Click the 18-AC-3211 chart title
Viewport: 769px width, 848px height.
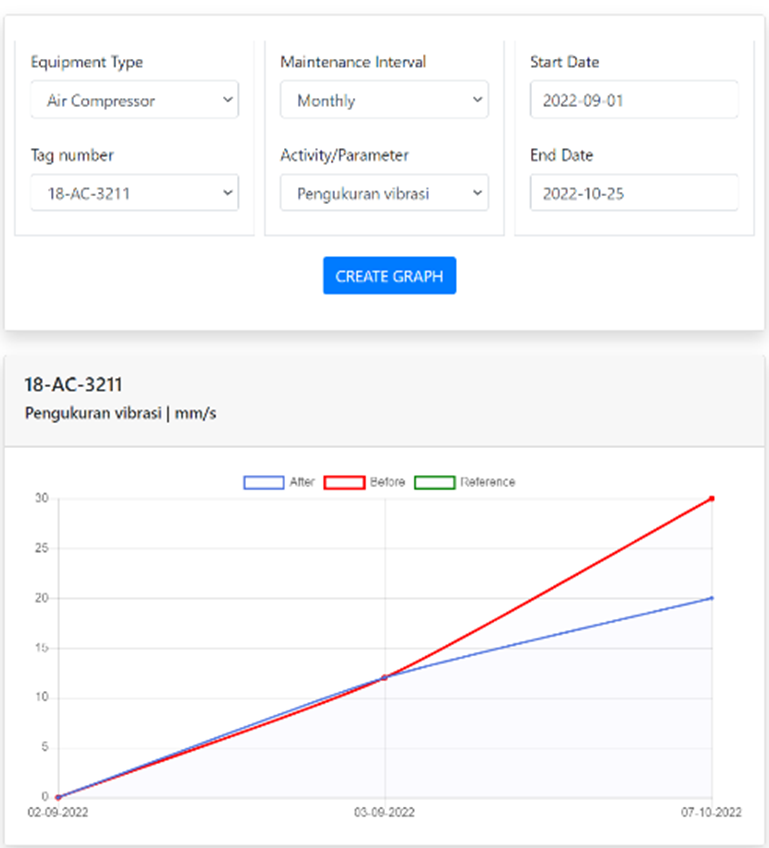coord(66,384)
